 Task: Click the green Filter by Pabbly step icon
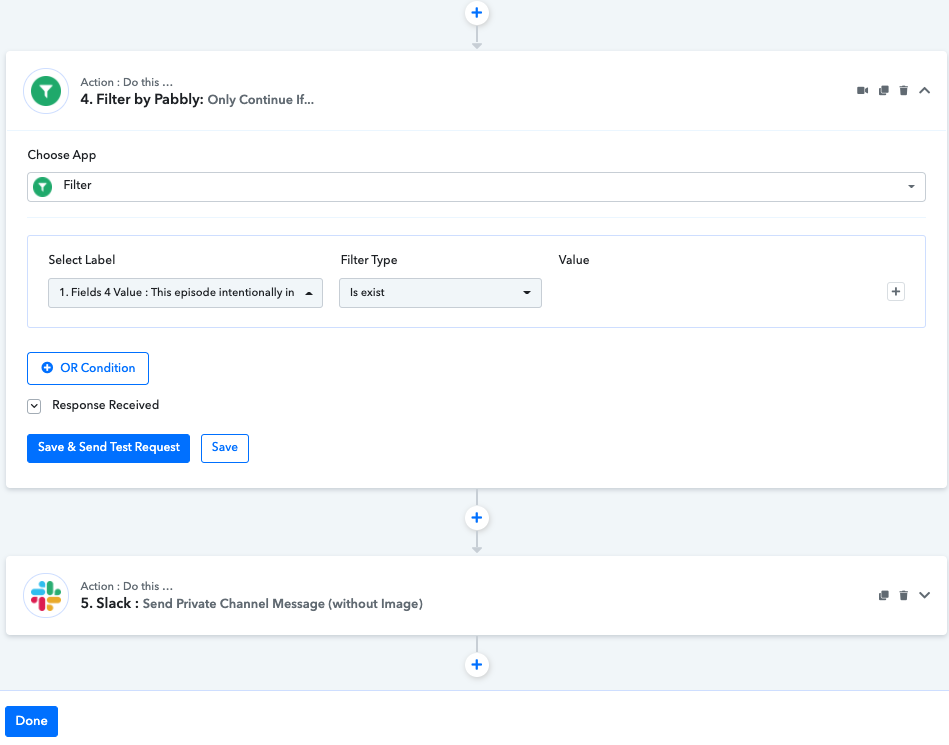pos(45,91)
